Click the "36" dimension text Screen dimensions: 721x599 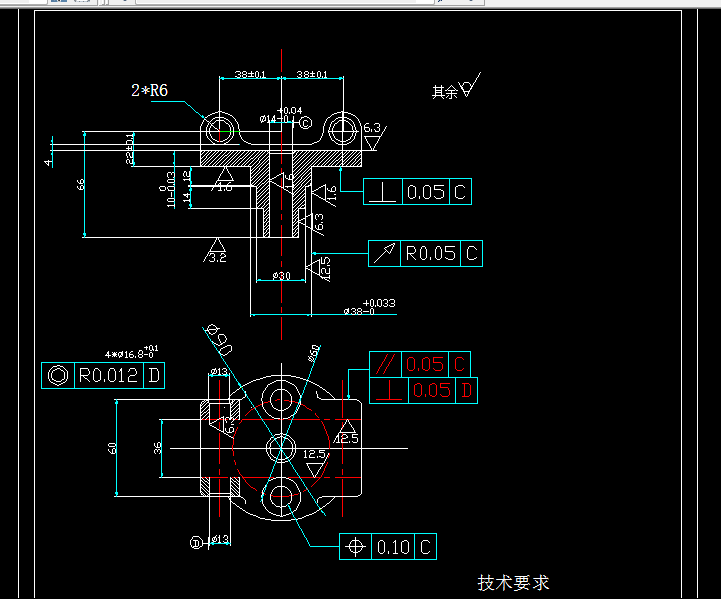[157, 448]
